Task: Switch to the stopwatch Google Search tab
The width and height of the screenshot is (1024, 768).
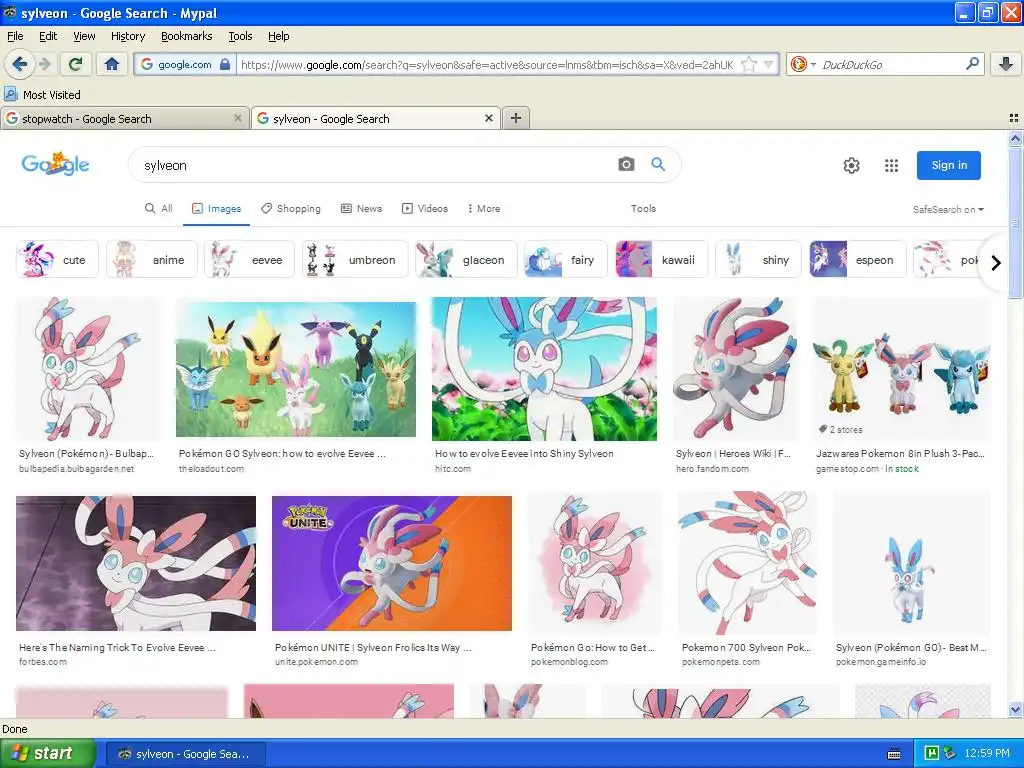Action: (124, 118)
